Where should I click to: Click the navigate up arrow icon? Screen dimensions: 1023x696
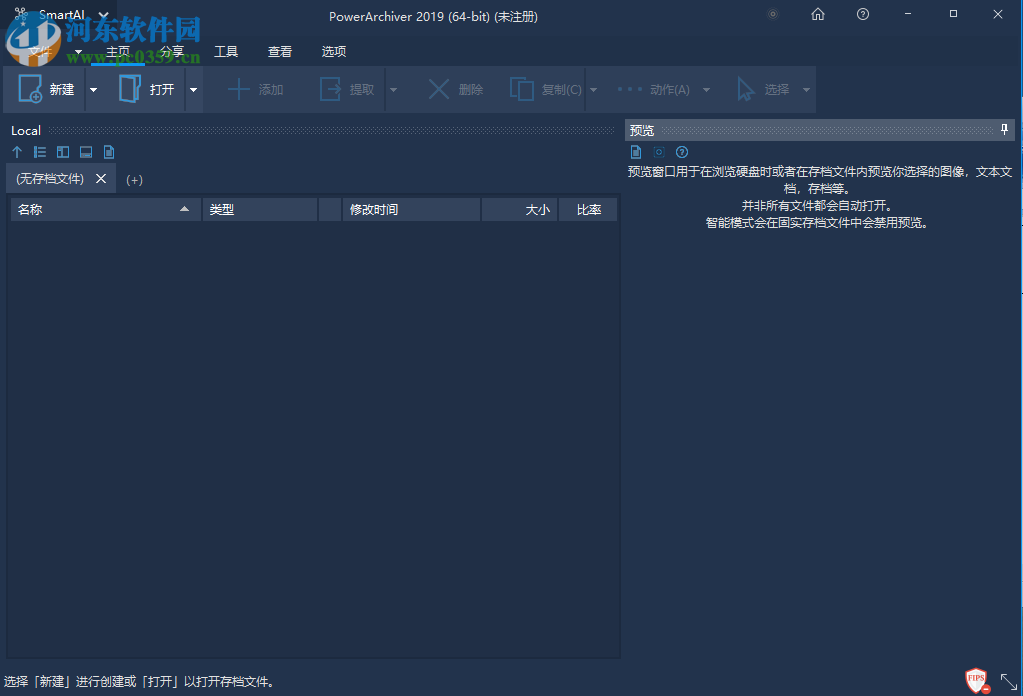16,151
